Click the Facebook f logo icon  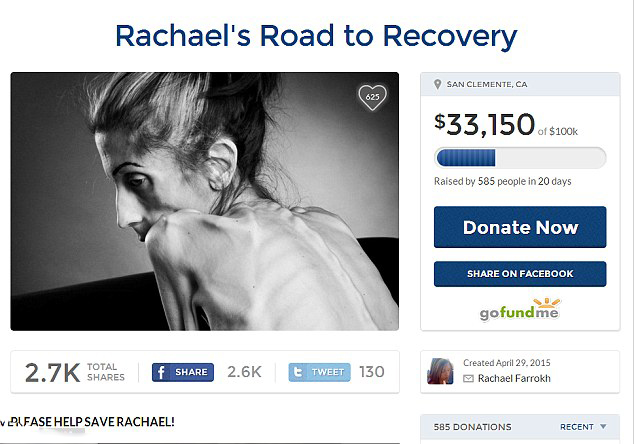click(161, 372)
